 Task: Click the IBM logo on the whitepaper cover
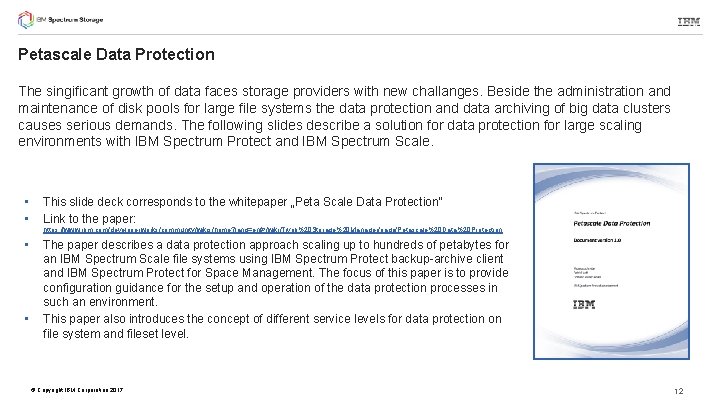pyautogui.click(x=587, y=305)
